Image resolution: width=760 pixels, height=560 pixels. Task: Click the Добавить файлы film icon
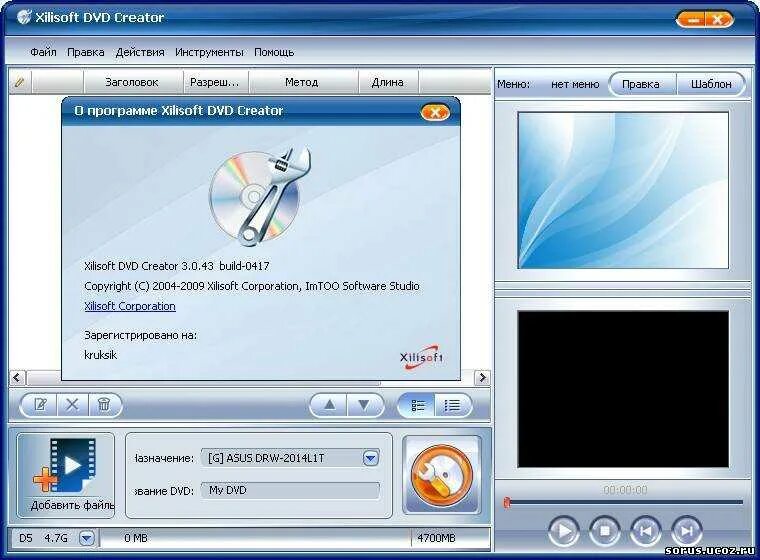(66, 475)
